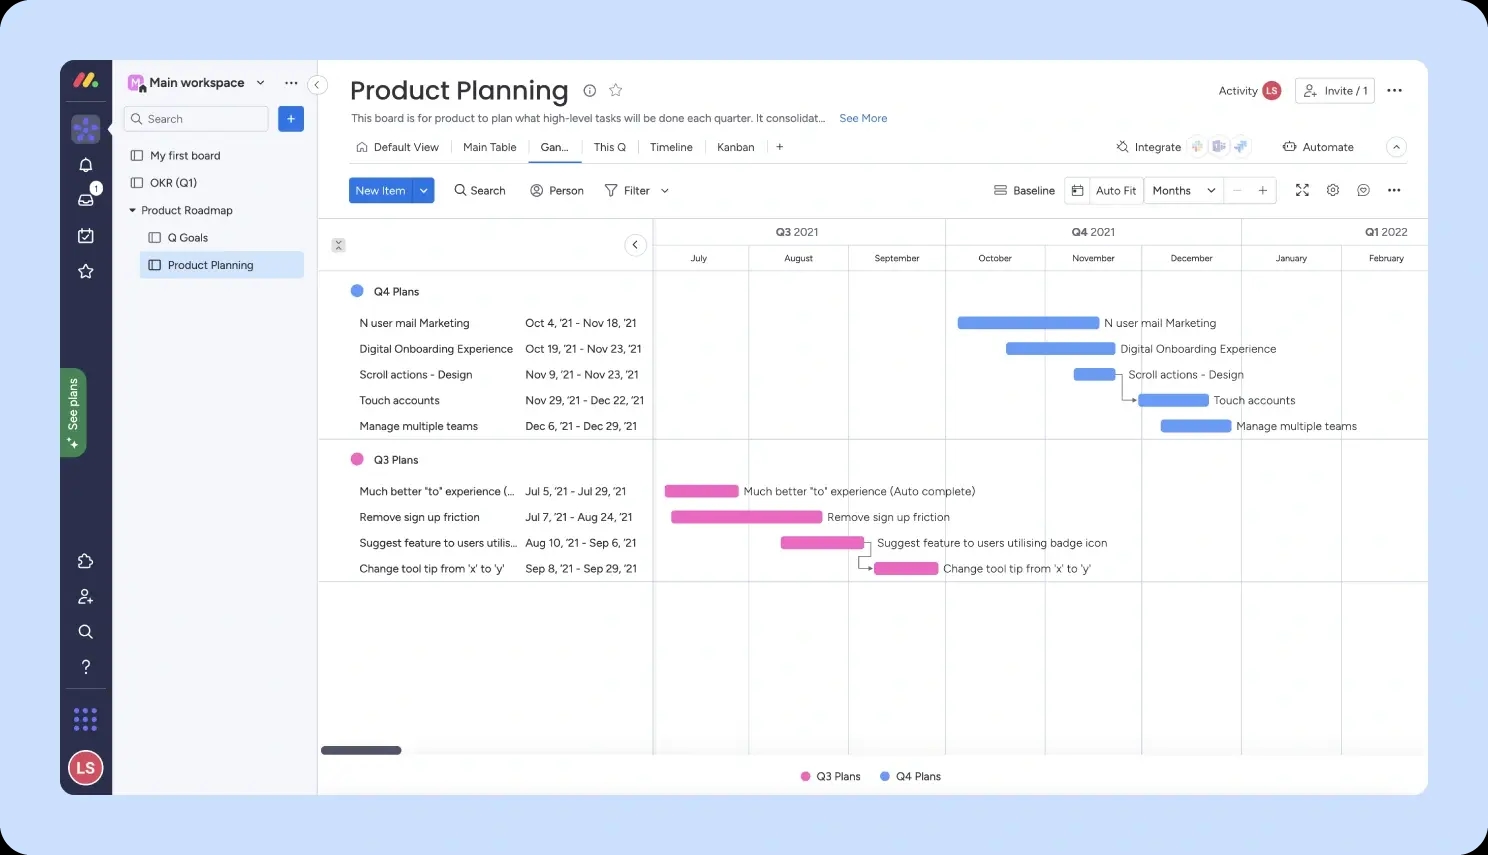Click the horizontal scrollbar thumb
The height and width of the screenshot is (855, 1488).
tap(361, 750)
